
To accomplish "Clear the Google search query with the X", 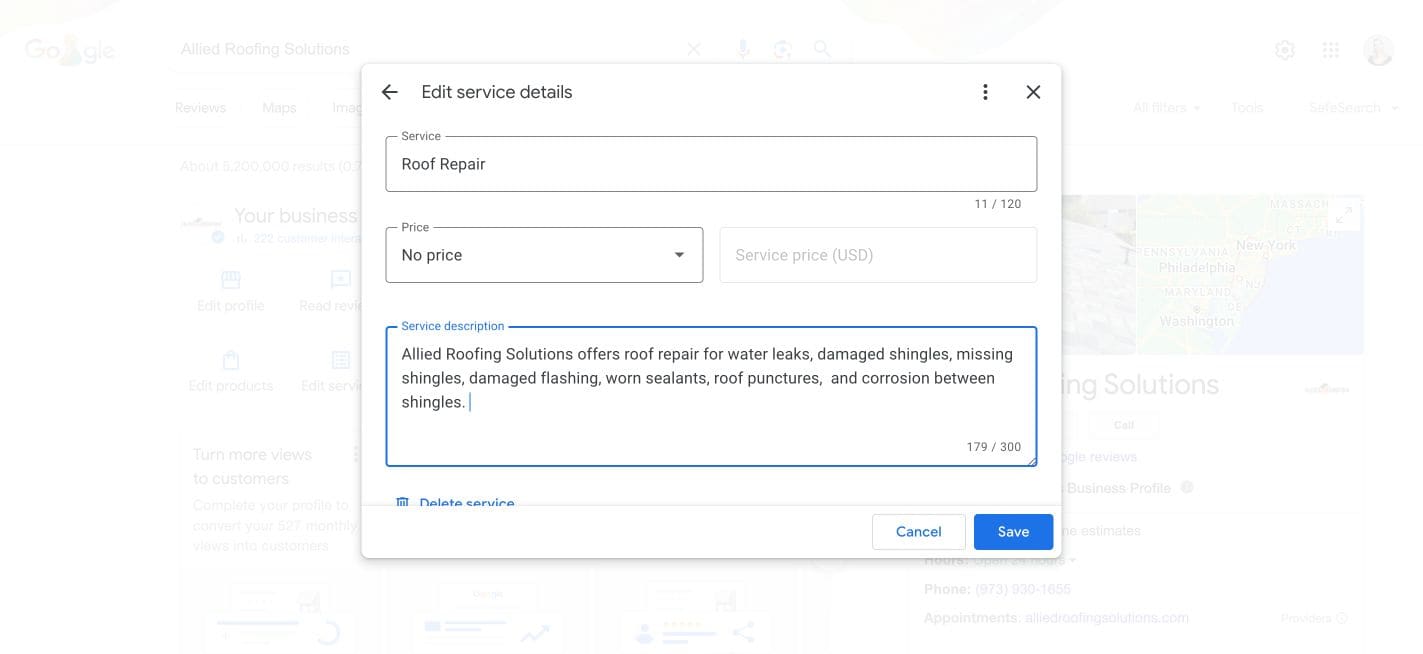I will click(x=694, y=49).
